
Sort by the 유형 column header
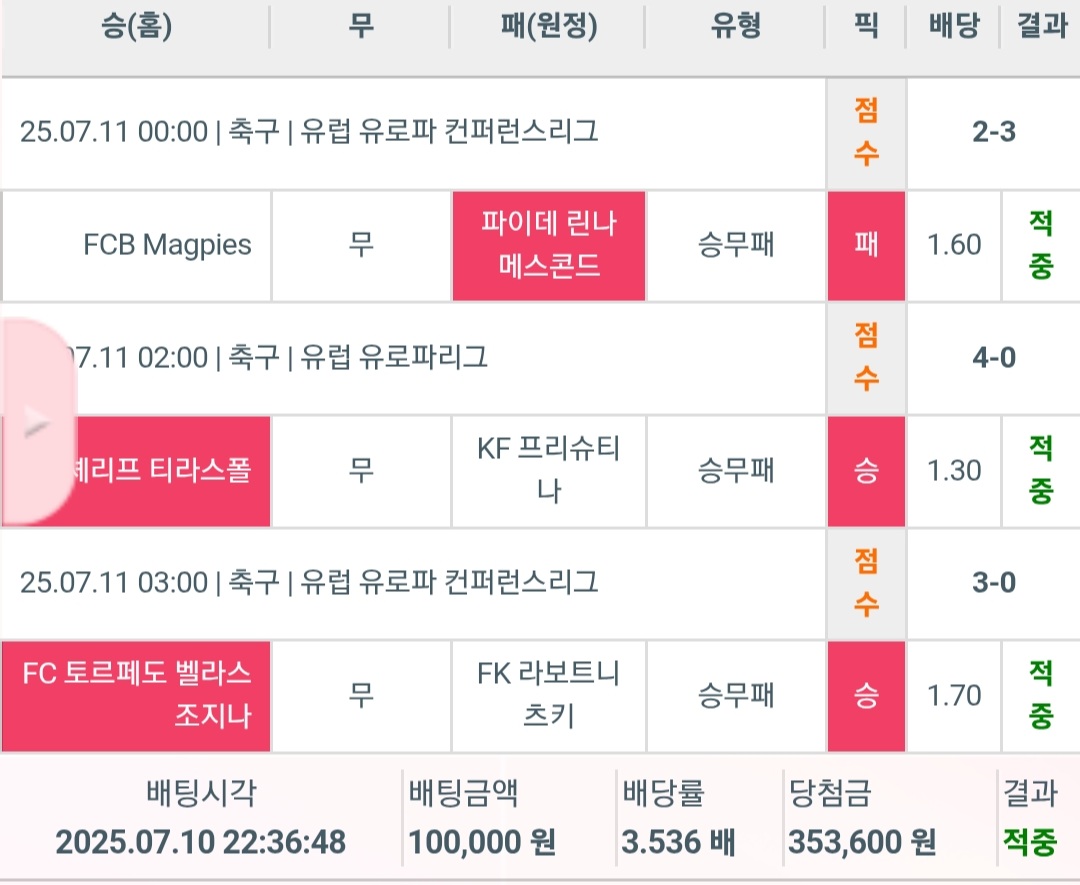735,27
